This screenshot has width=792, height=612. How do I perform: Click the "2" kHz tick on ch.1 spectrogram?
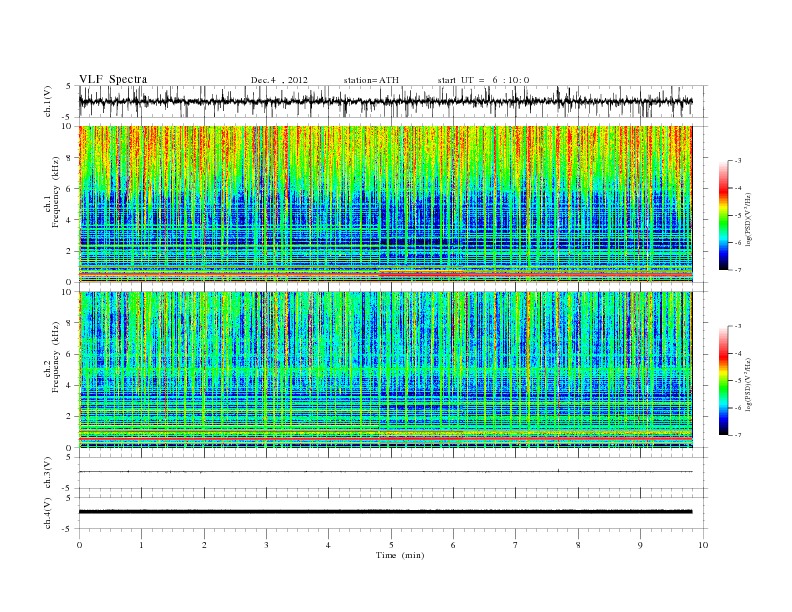71,251
